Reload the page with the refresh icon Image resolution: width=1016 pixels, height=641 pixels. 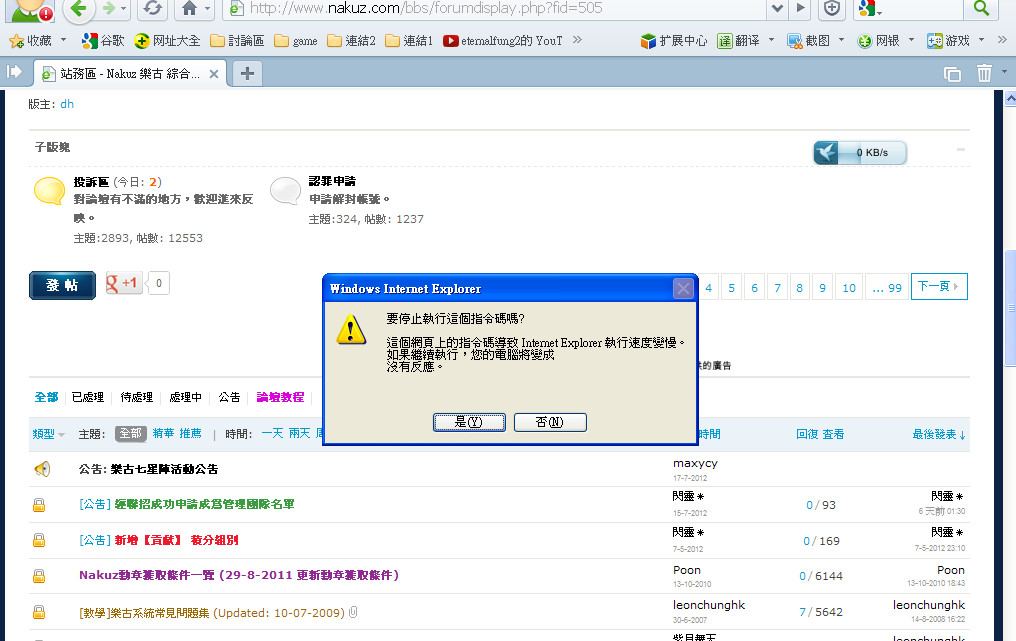151,9
